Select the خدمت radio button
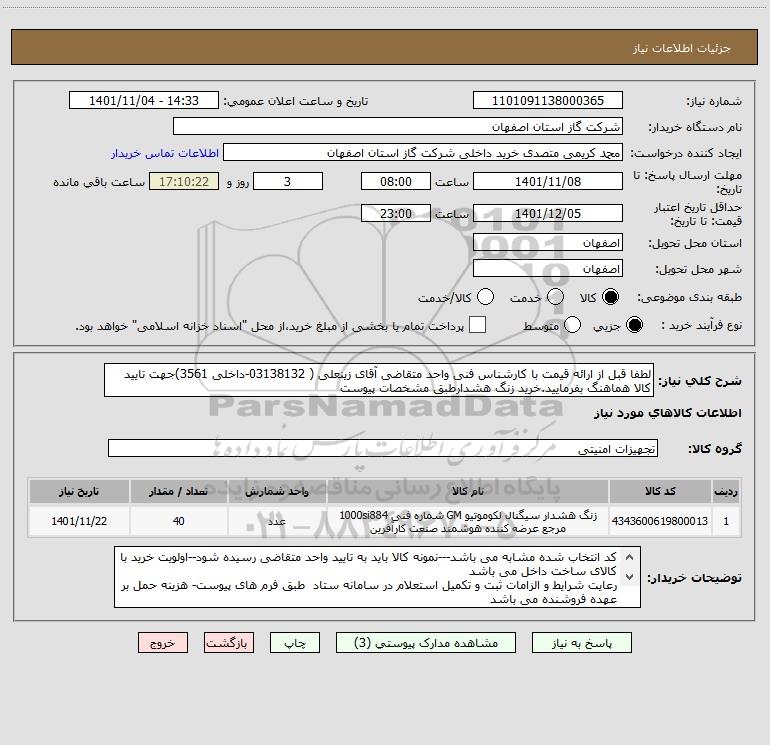 coord(555,297)
